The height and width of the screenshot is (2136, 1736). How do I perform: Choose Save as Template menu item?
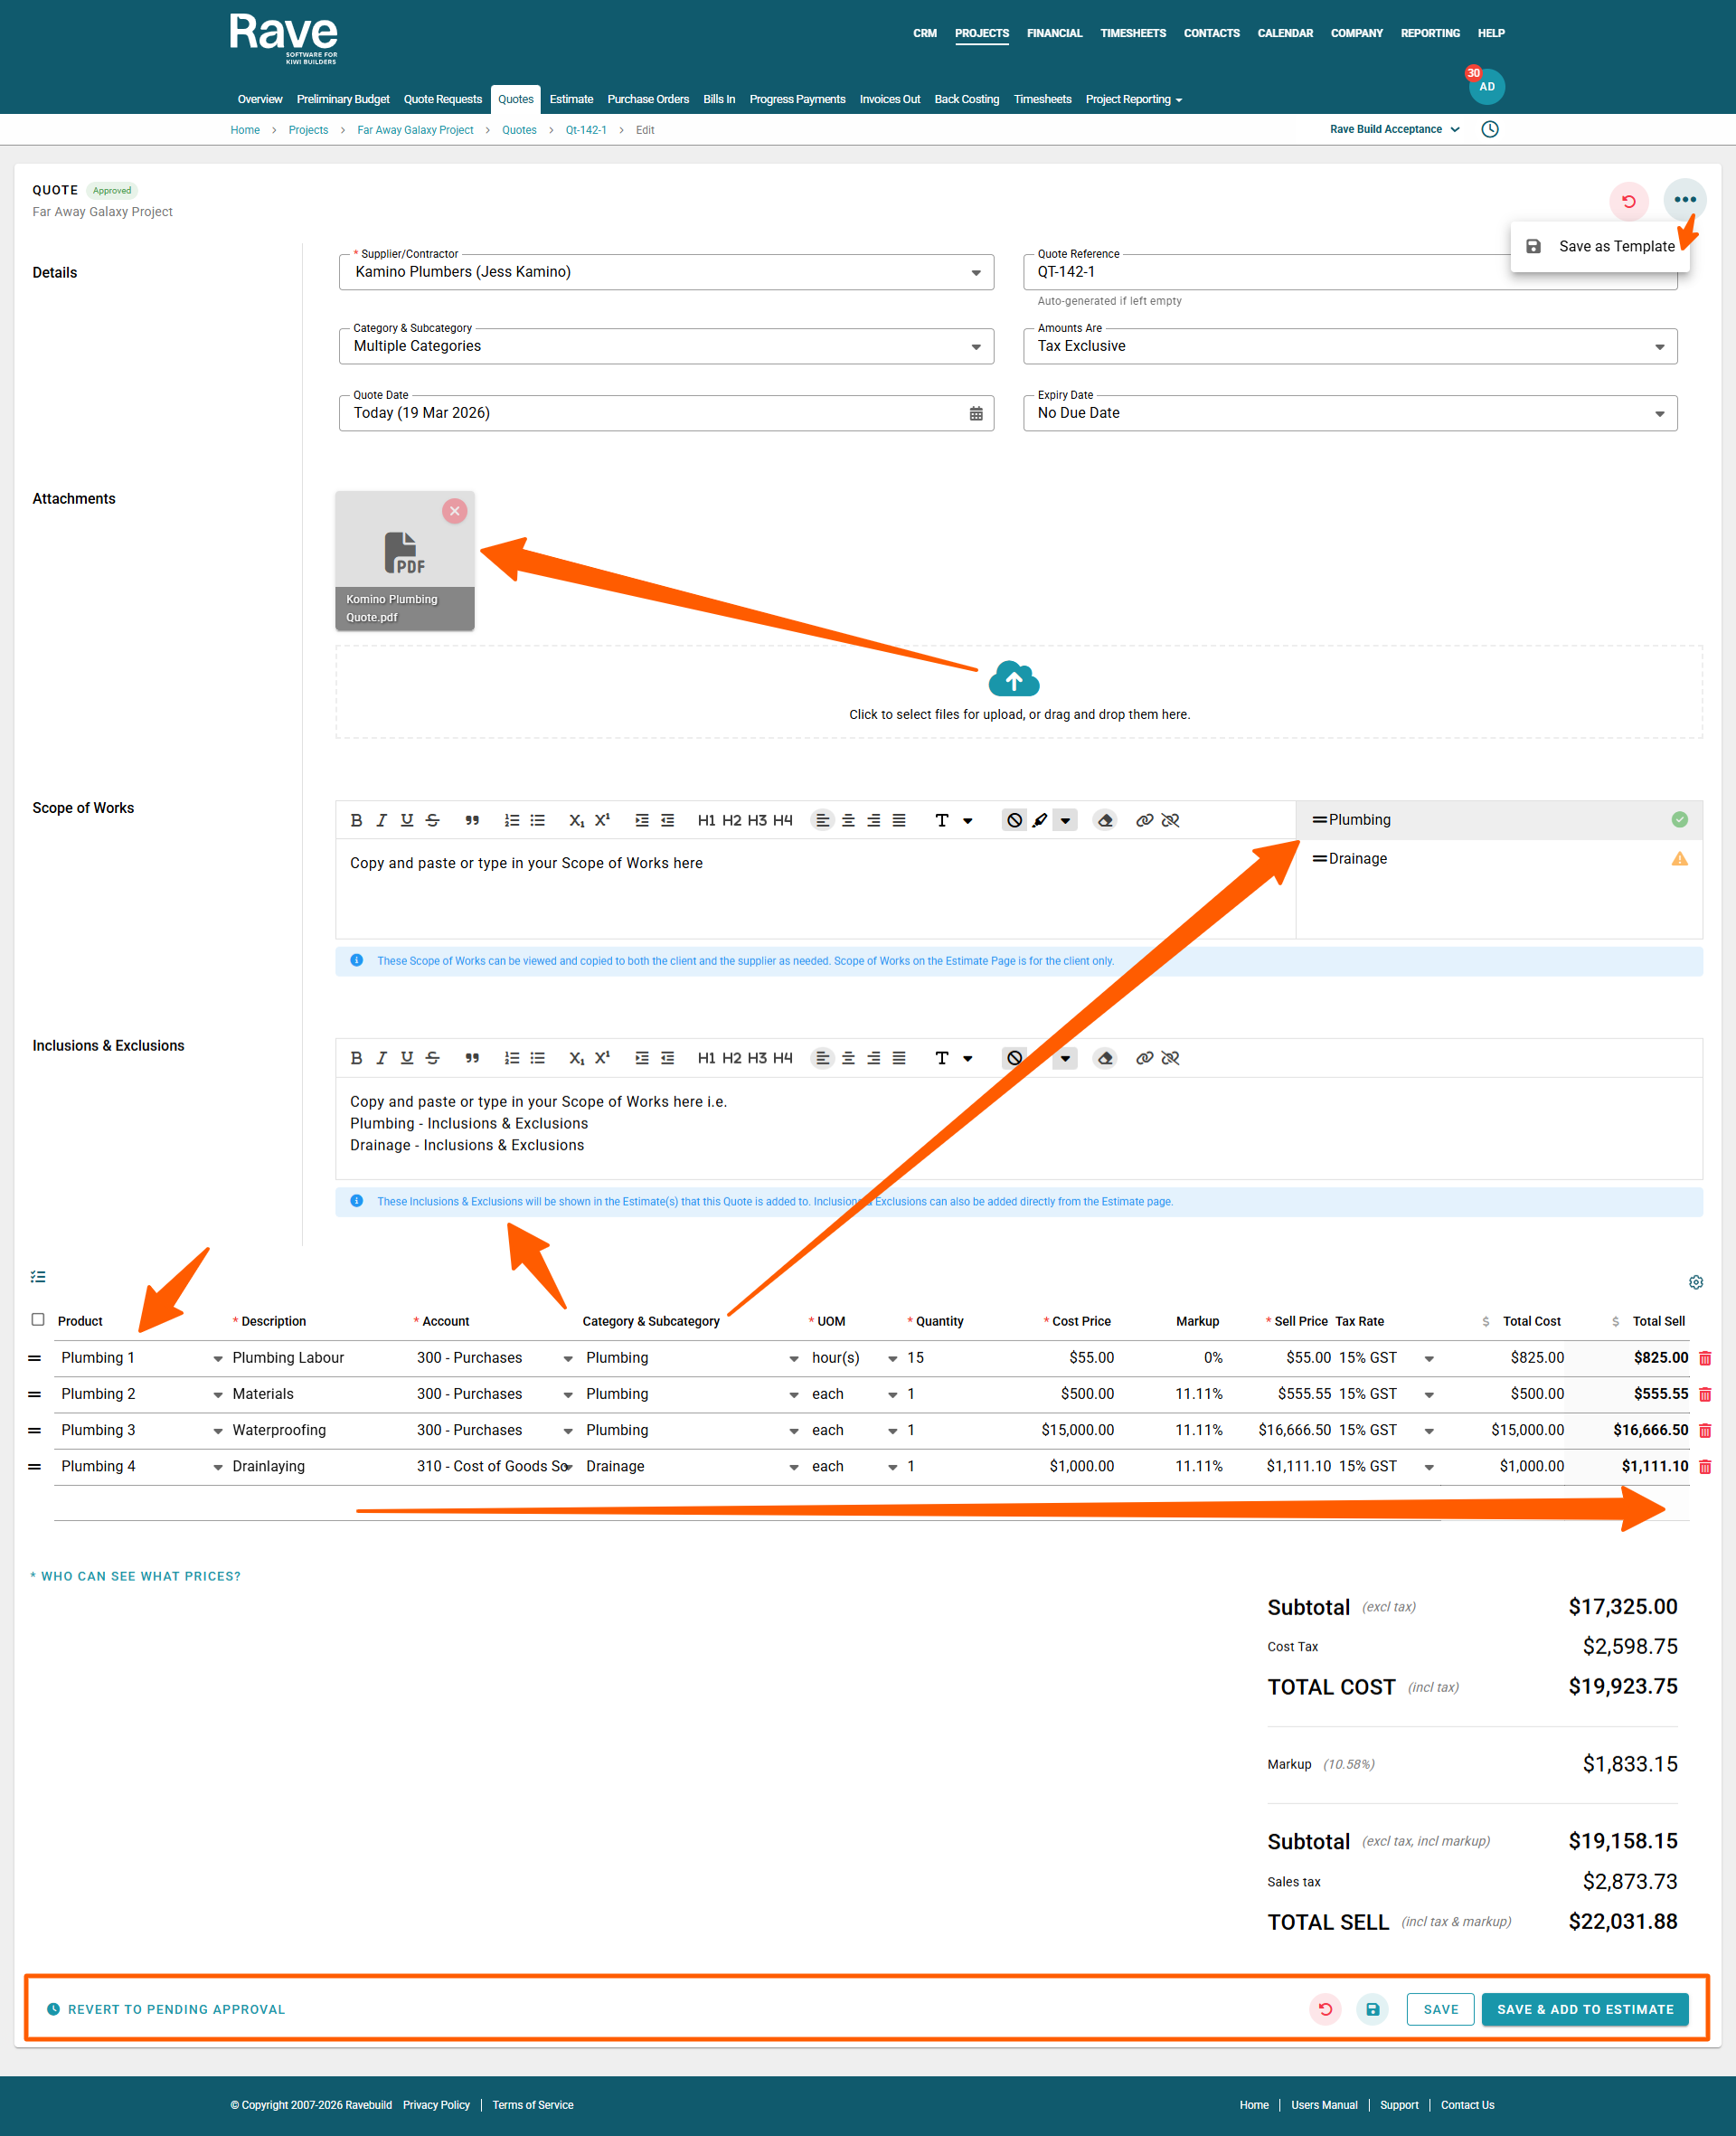(x=1615, y=246)
